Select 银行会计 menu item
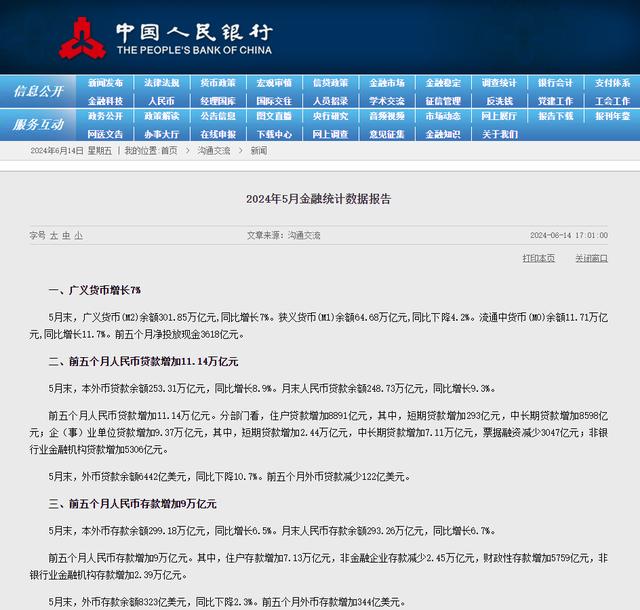Viewport: 640px width, 610px height. (x=556, y=83)
